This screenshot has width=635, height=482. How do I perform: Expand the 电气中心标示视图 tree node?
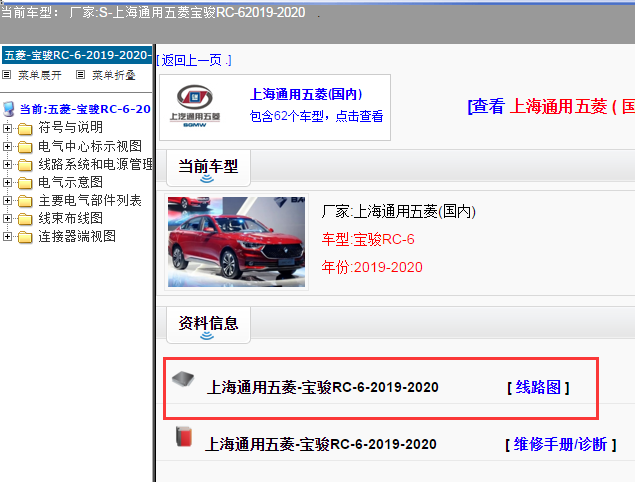[x=7, y=146]
